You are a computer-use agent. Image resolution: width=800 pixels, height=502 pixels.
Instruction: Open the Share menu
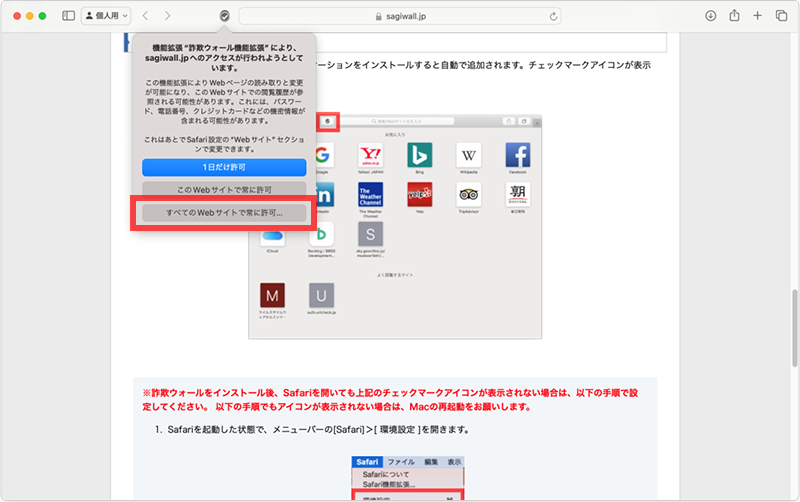click(734, 16)
